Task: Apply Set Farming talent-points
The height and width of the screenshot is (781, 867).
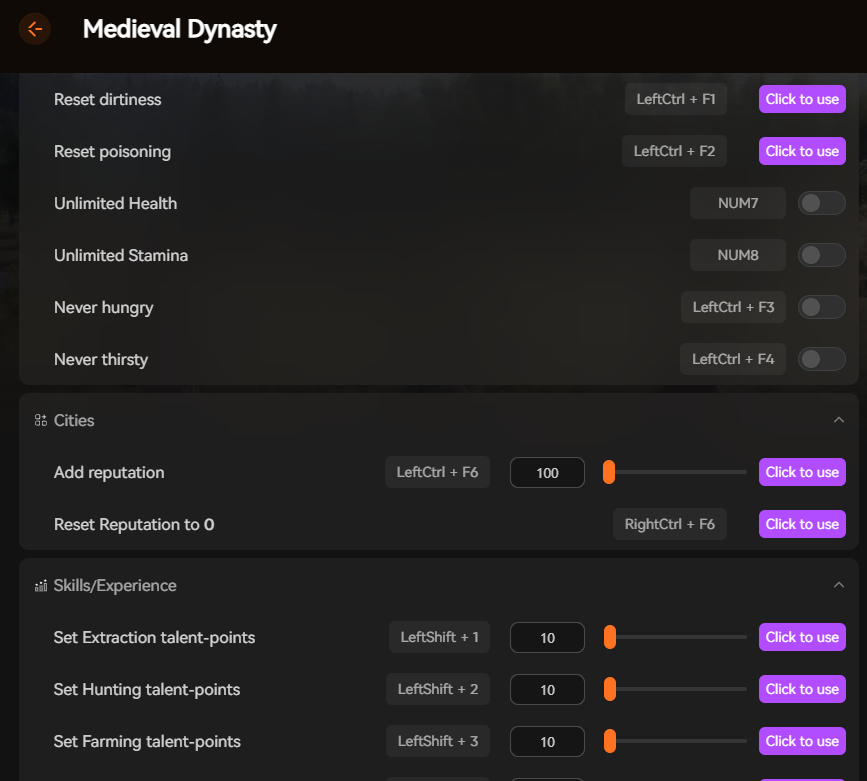Action: tap(802, 741)
